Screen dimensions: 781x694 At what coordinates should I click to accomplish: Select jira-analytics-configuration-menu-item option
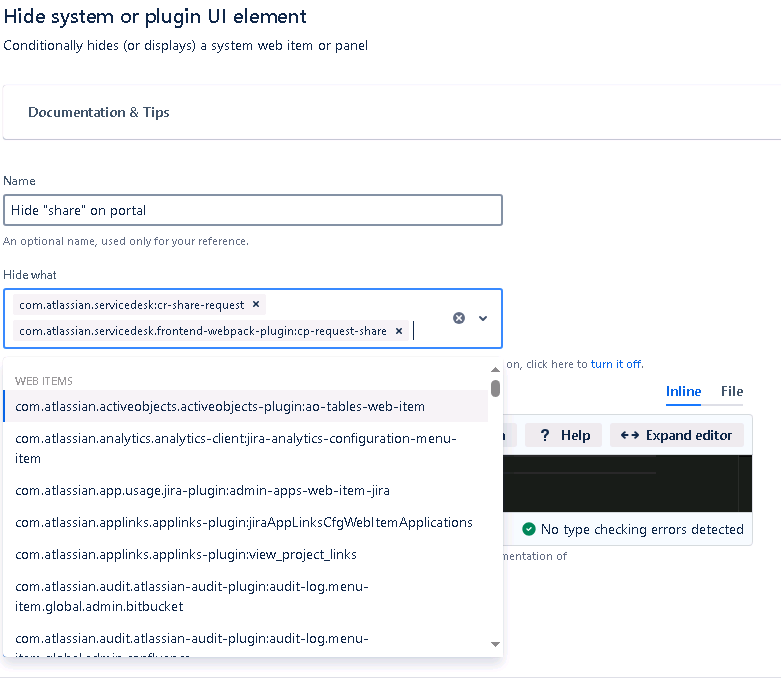246,448
